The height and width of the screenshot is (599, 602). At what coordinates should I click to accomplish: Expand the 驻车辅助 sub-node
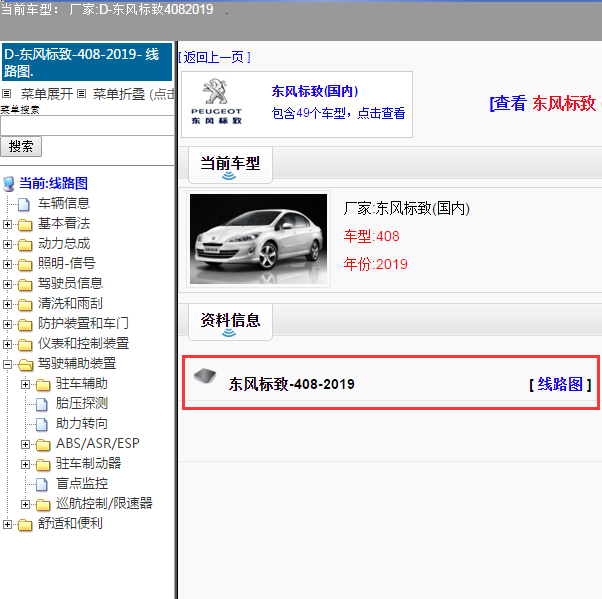click(25, 384)
